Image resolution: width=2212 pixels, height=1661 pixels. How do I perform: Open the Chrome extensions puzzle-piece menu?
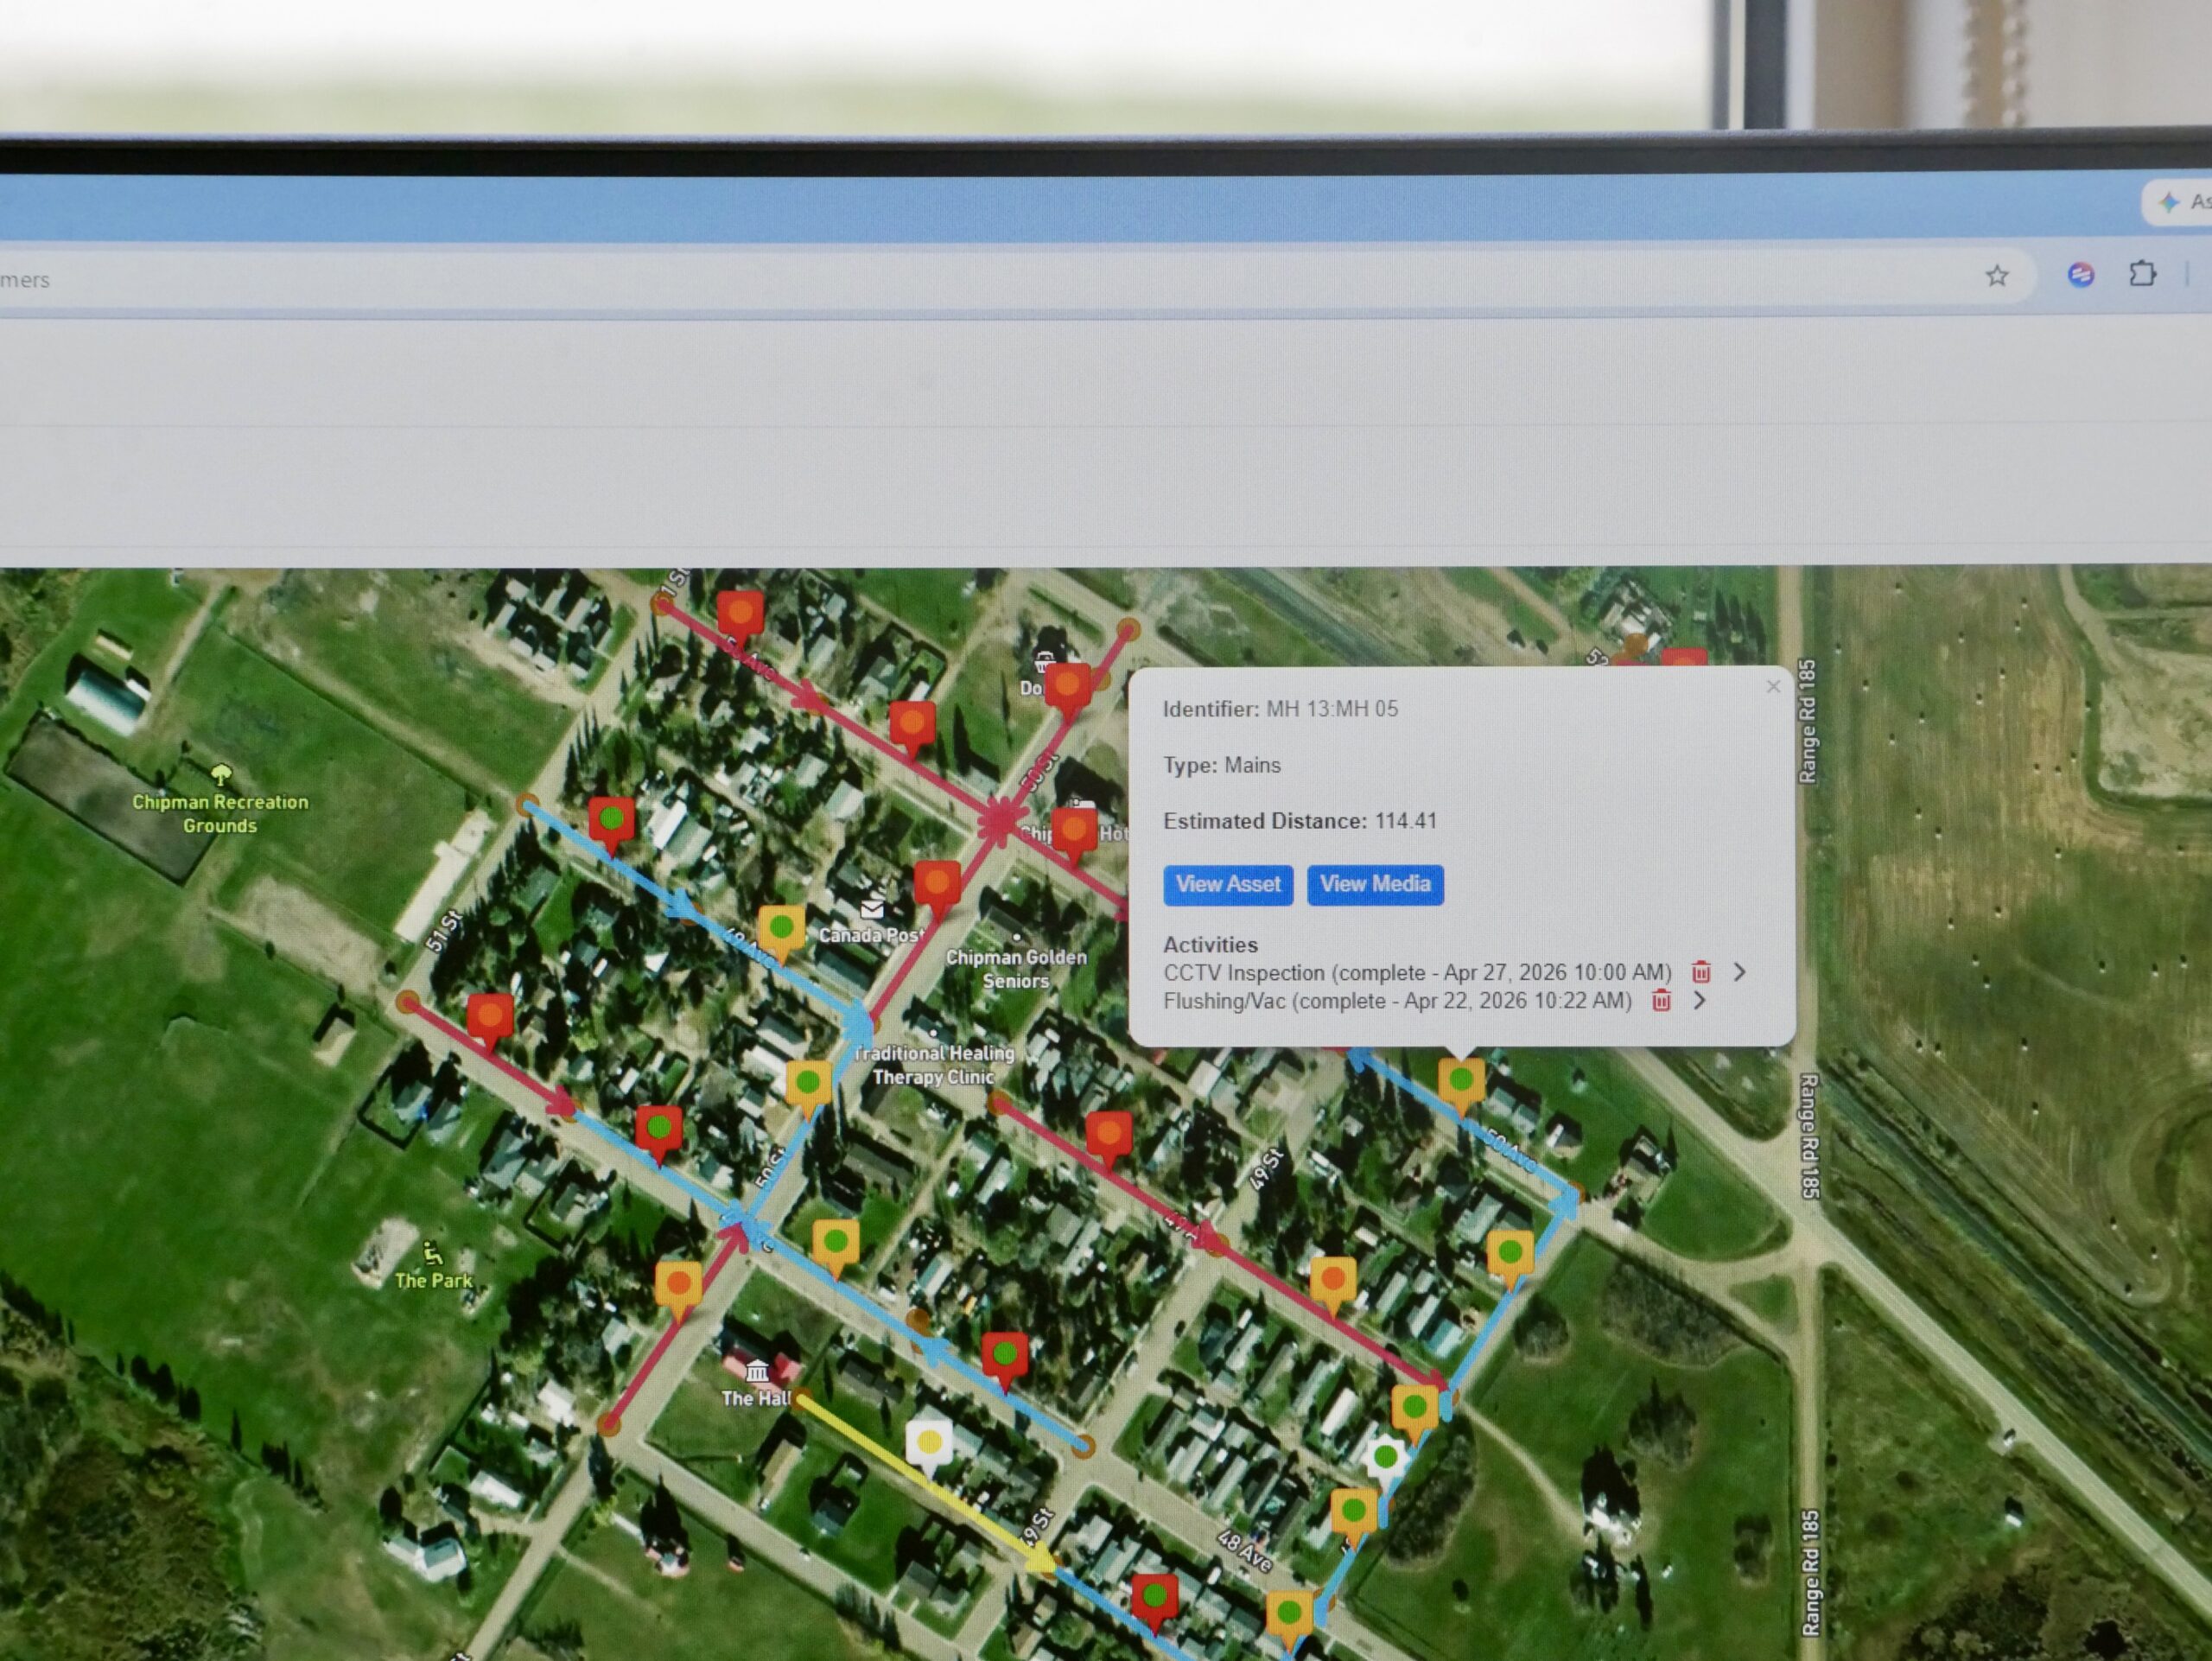[2141, 273]
